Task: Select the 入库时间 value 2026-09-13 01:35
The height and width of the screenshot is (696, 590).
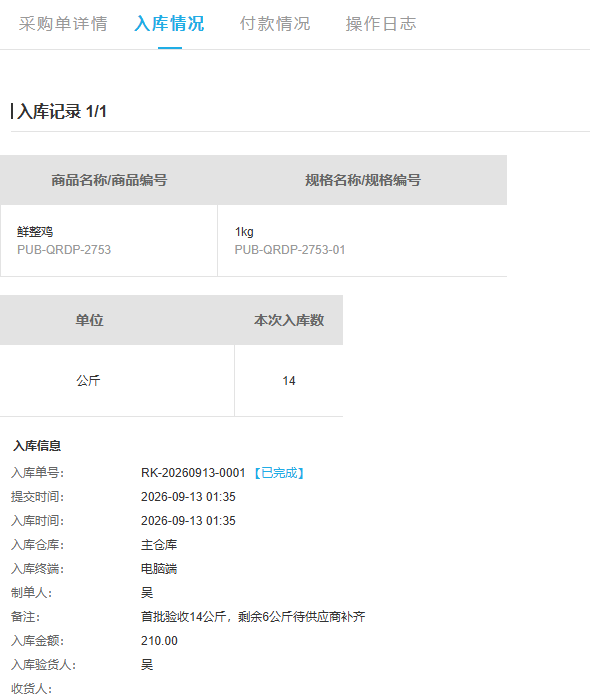Action: (188, 521)
